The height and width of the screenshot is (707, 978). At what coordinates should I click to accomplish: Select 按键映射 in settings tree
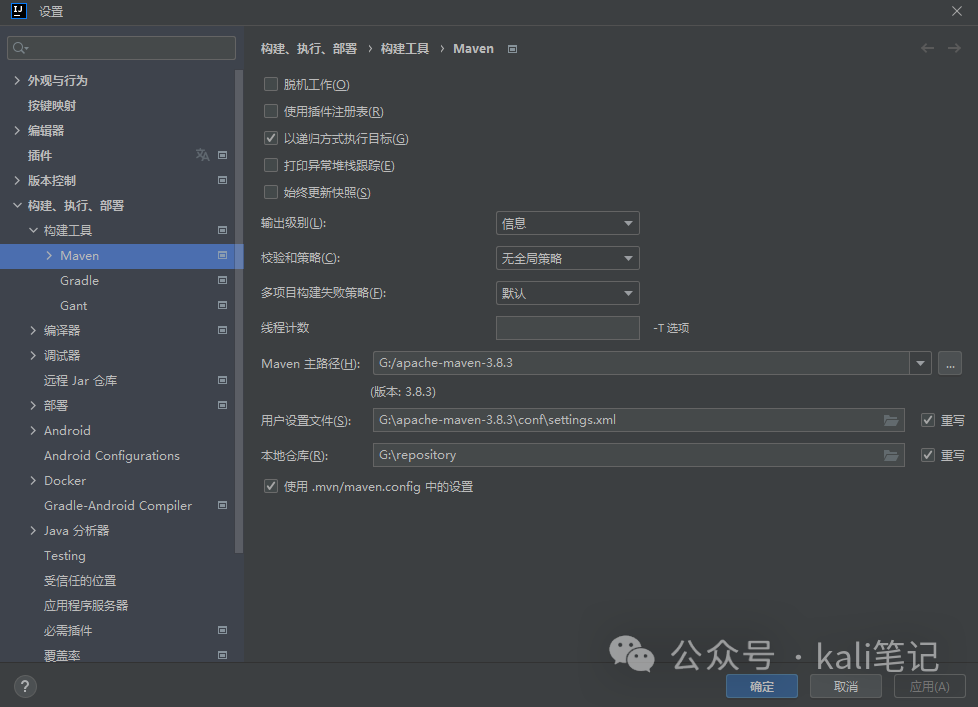pos(52,105)
